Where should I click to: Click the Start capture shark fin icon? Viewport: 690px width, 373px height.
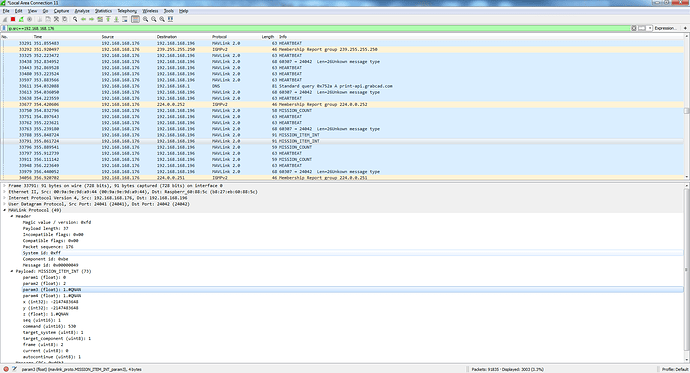pos(5,19)
